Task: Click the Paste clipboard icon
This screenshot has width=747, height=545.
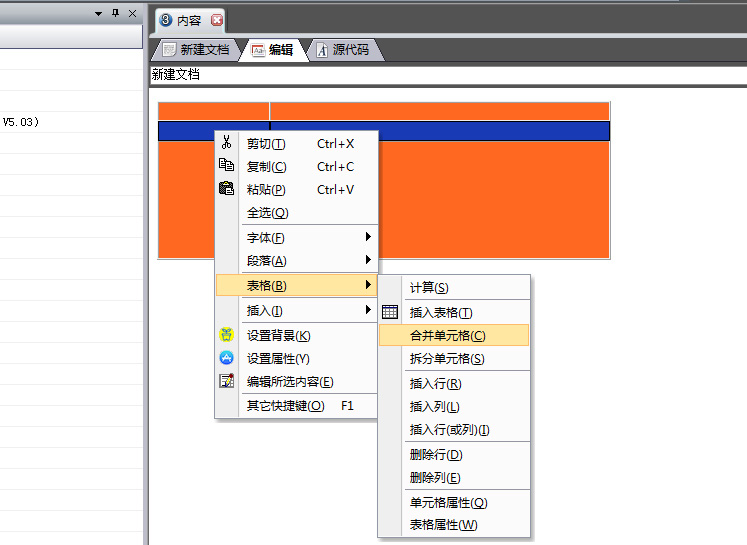Action: [227, 189]
